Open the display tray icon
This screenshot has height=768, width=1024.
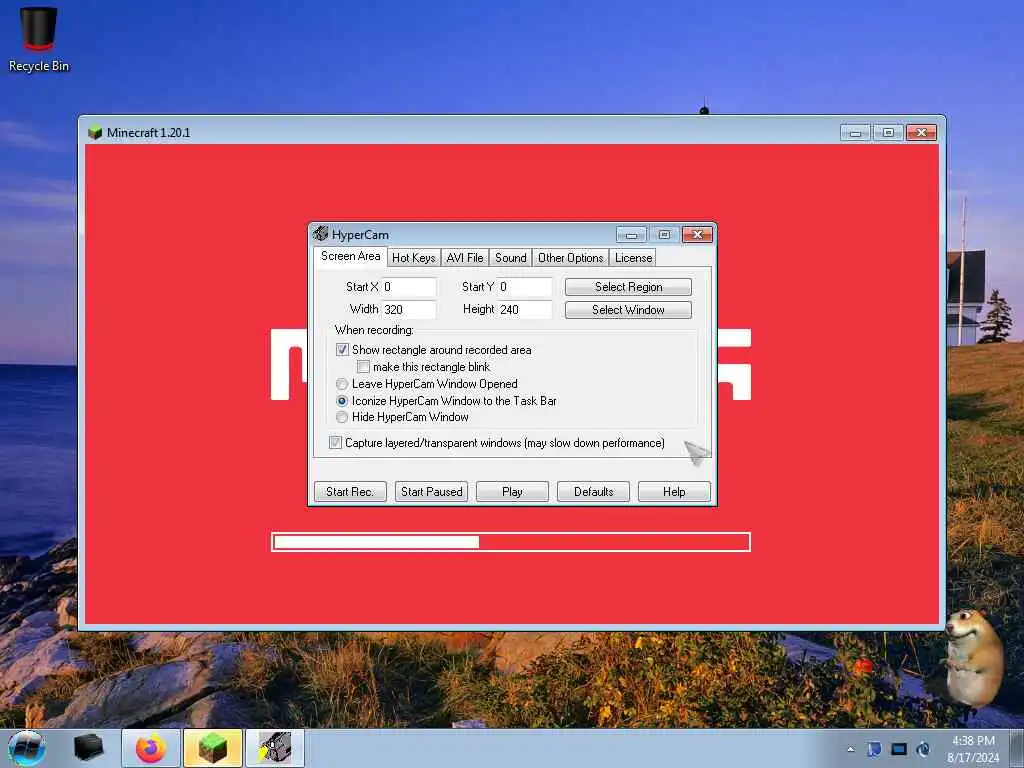[x=899, y=749]
